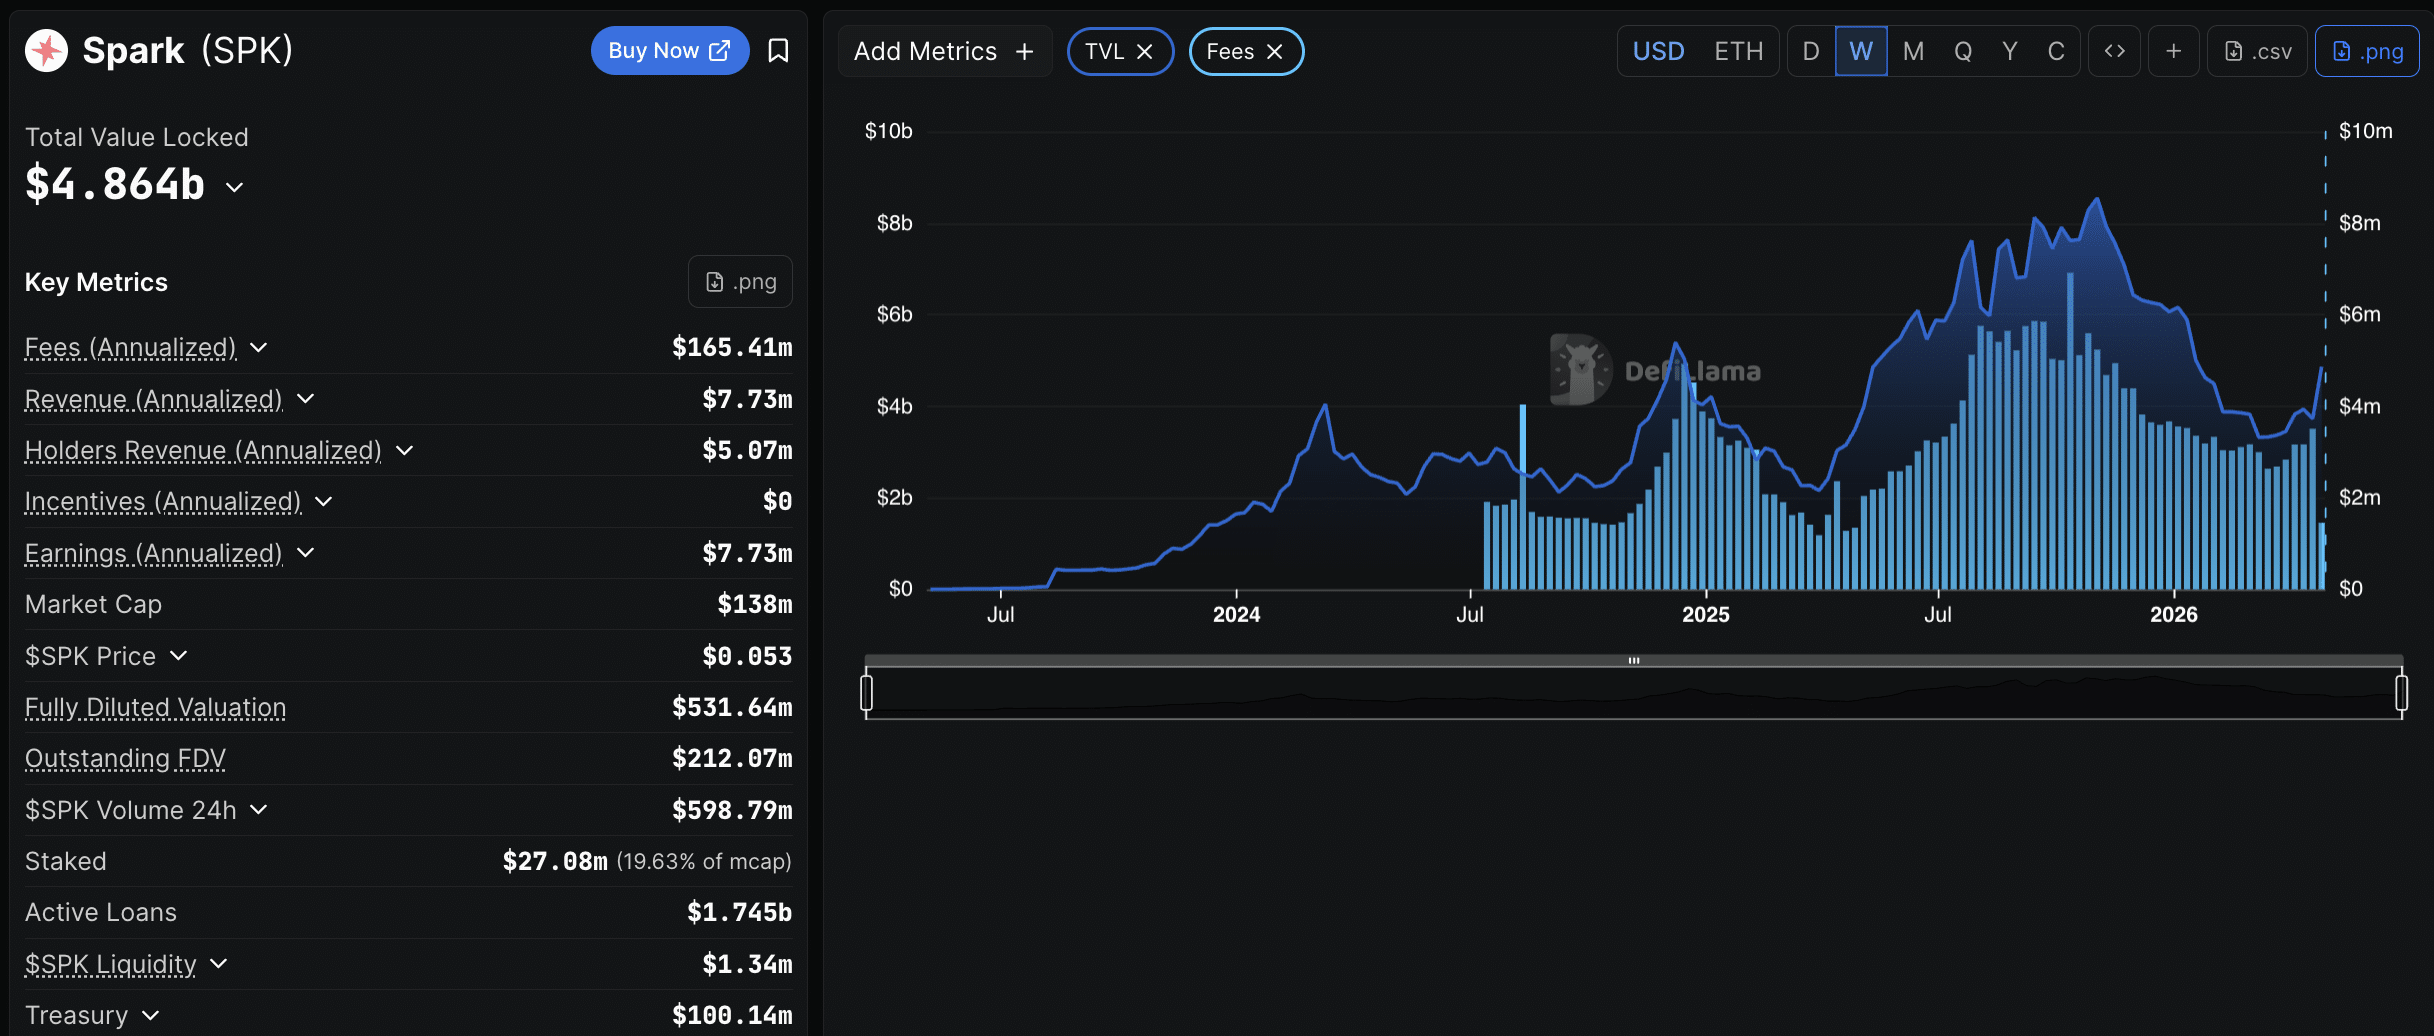Download Key Metrics as .png
Image resolution: width=2434 pixels, height=1036 pixels.
pos(741,282)
